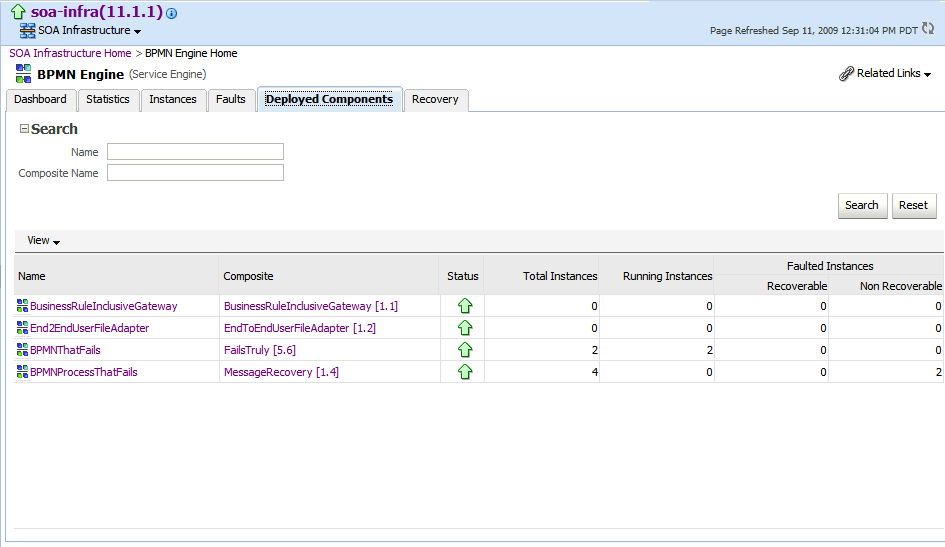945x547 pixels.
Task: Click the Search button
Action: click(862, 205)
